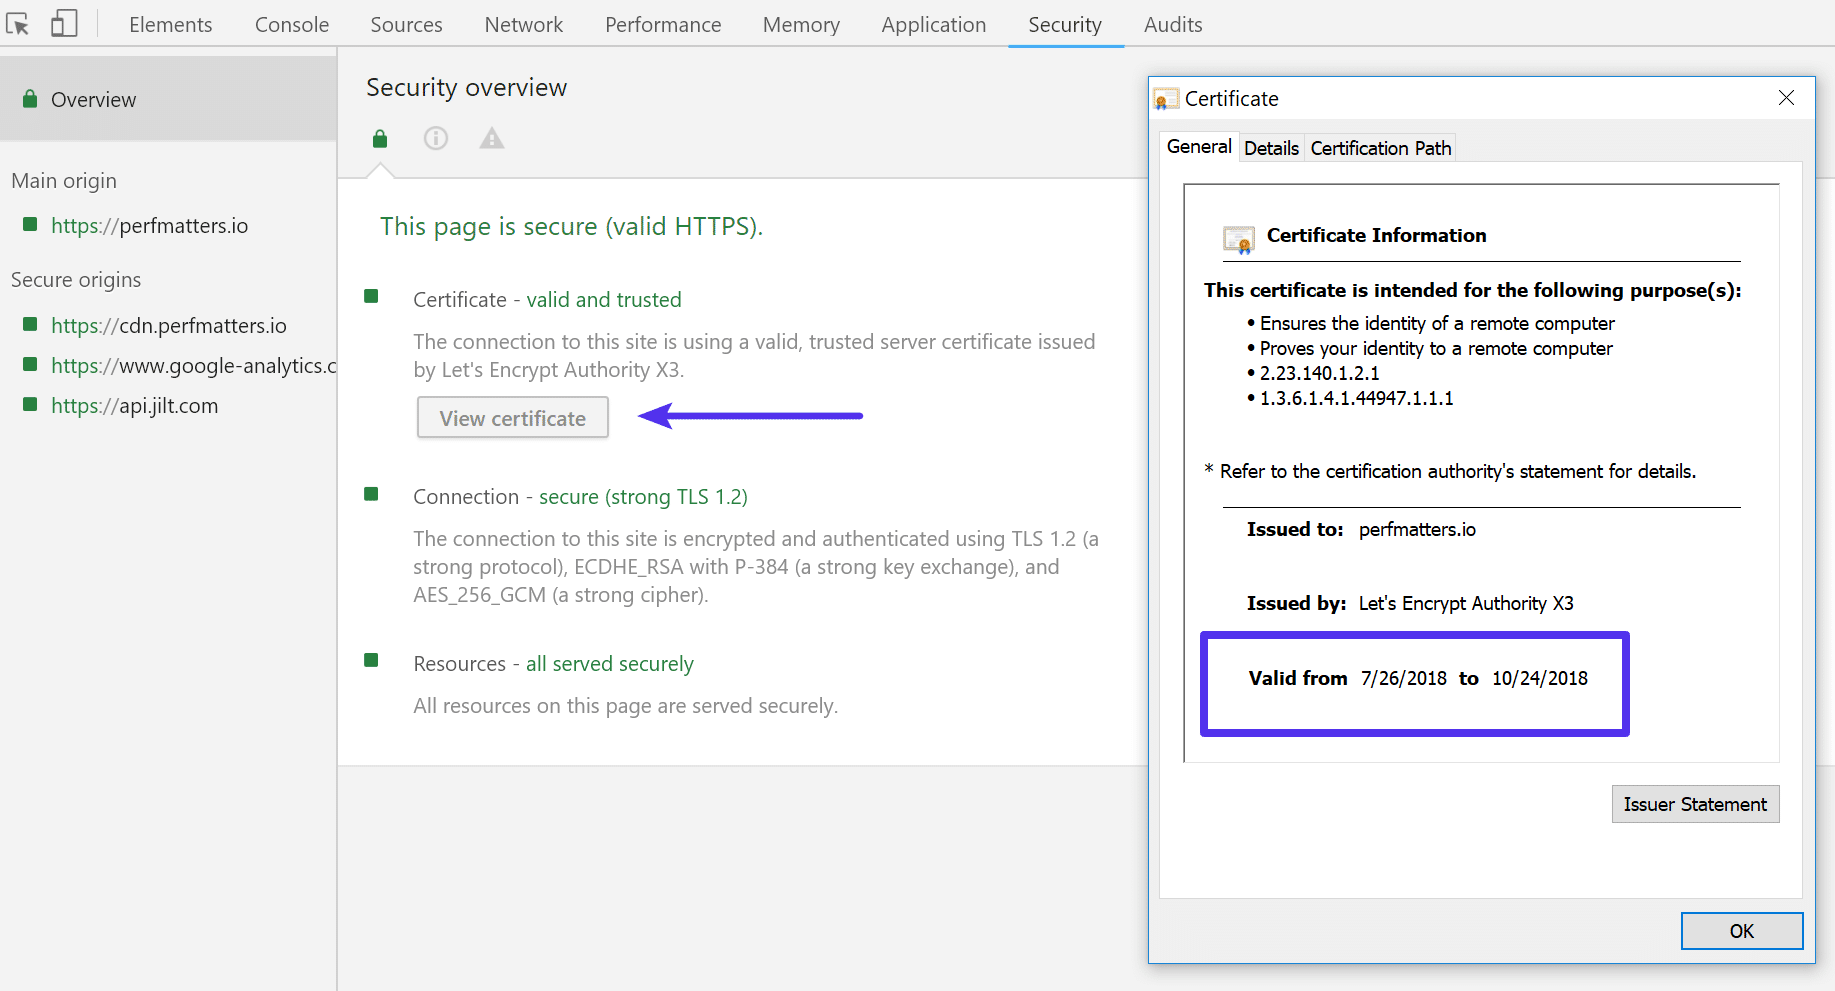Image resolution: width=1835 pixels, height=991 pixels.
Task: Click the green lock icon under Security overview
Action: tap(379, 138)
